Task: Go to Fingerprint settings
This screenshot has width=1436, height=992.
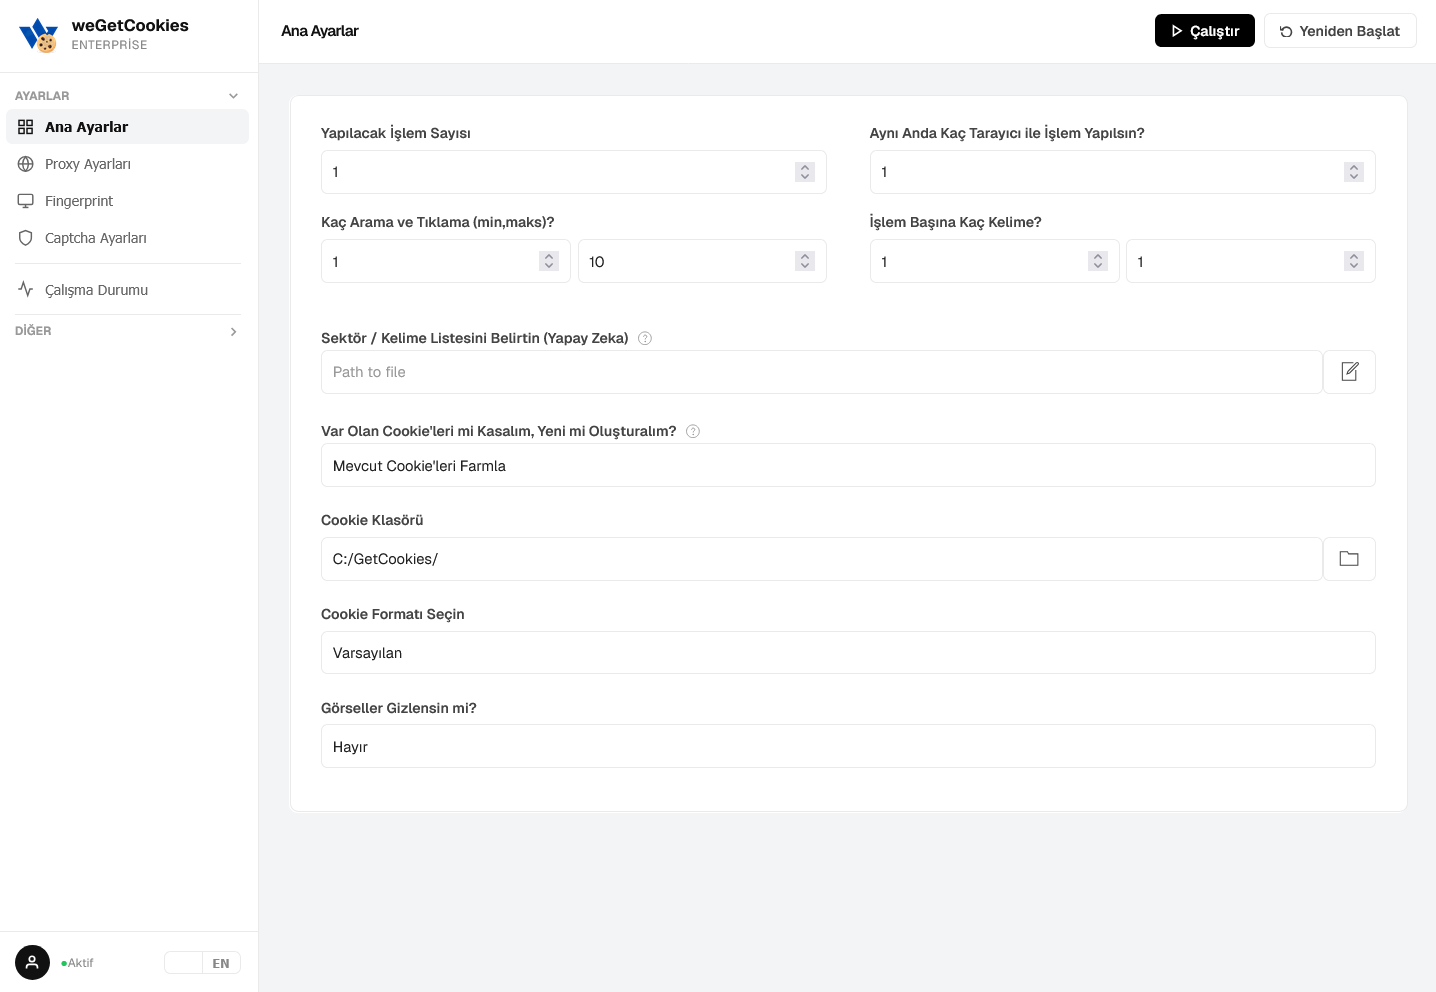Action: (x=127, y=201)
